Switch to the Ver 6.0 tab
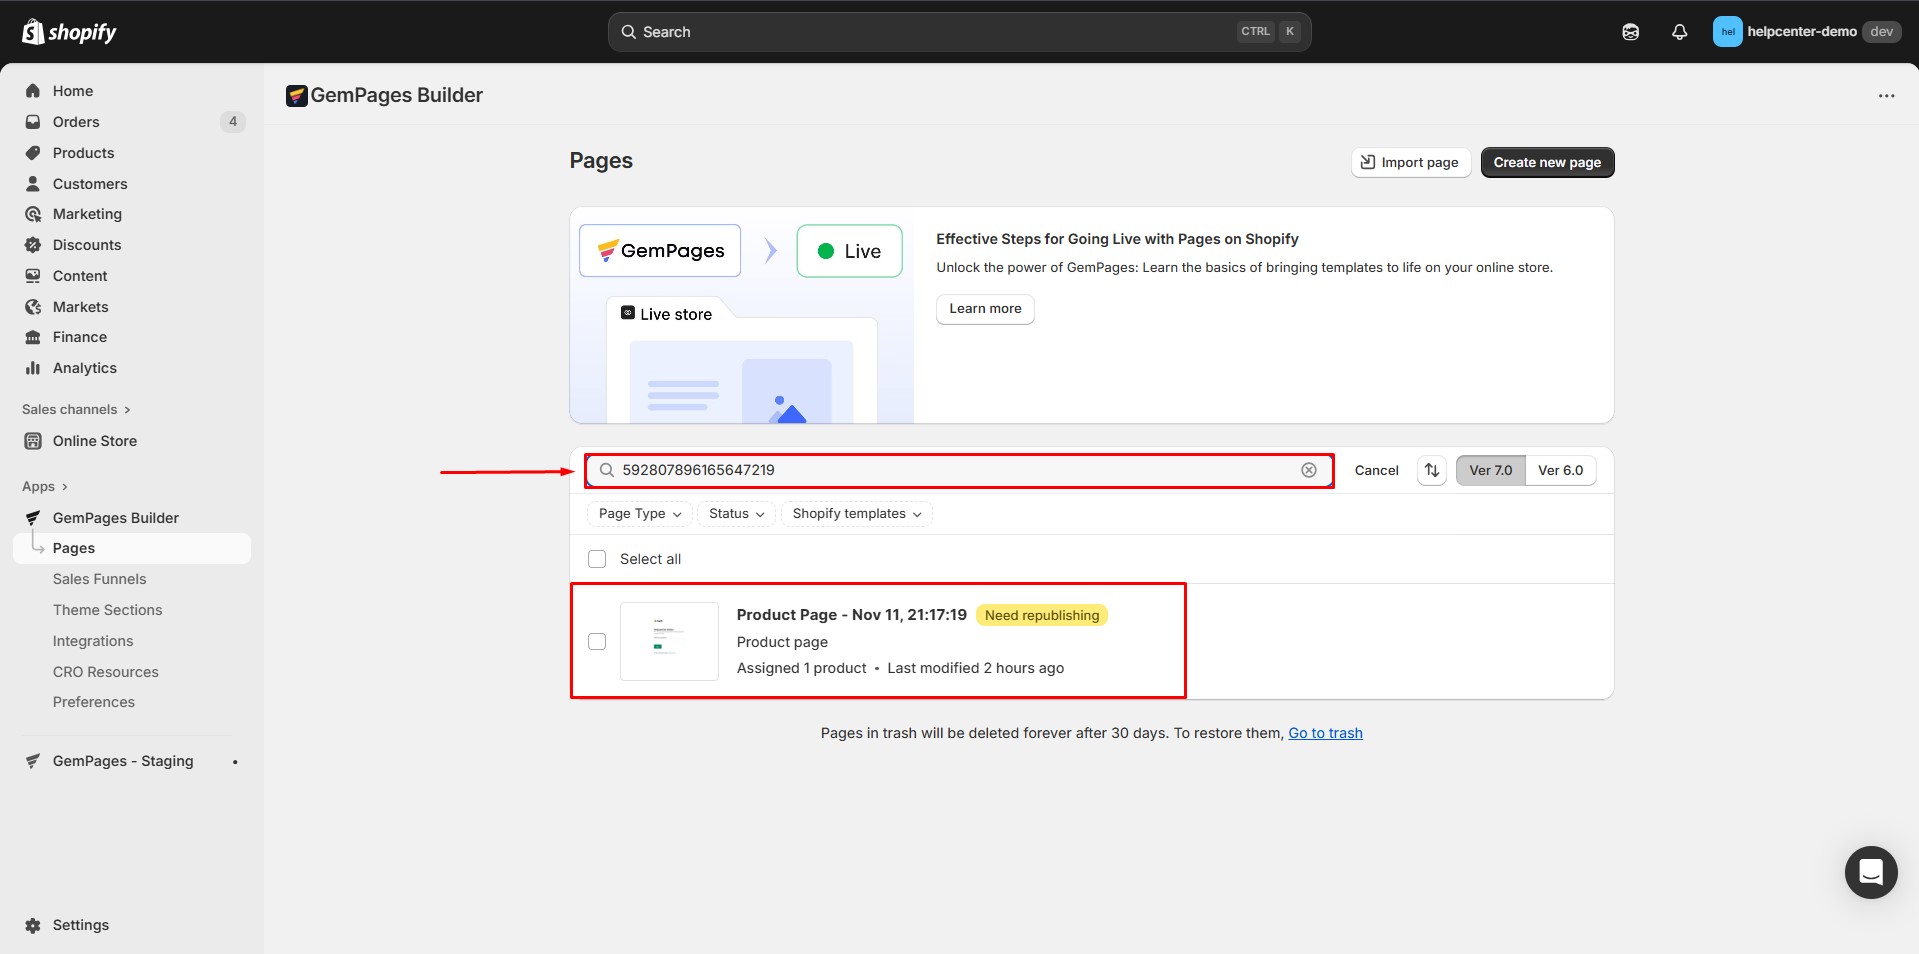This screenshot has height=954, width=1919. (x=1560, y=470)
